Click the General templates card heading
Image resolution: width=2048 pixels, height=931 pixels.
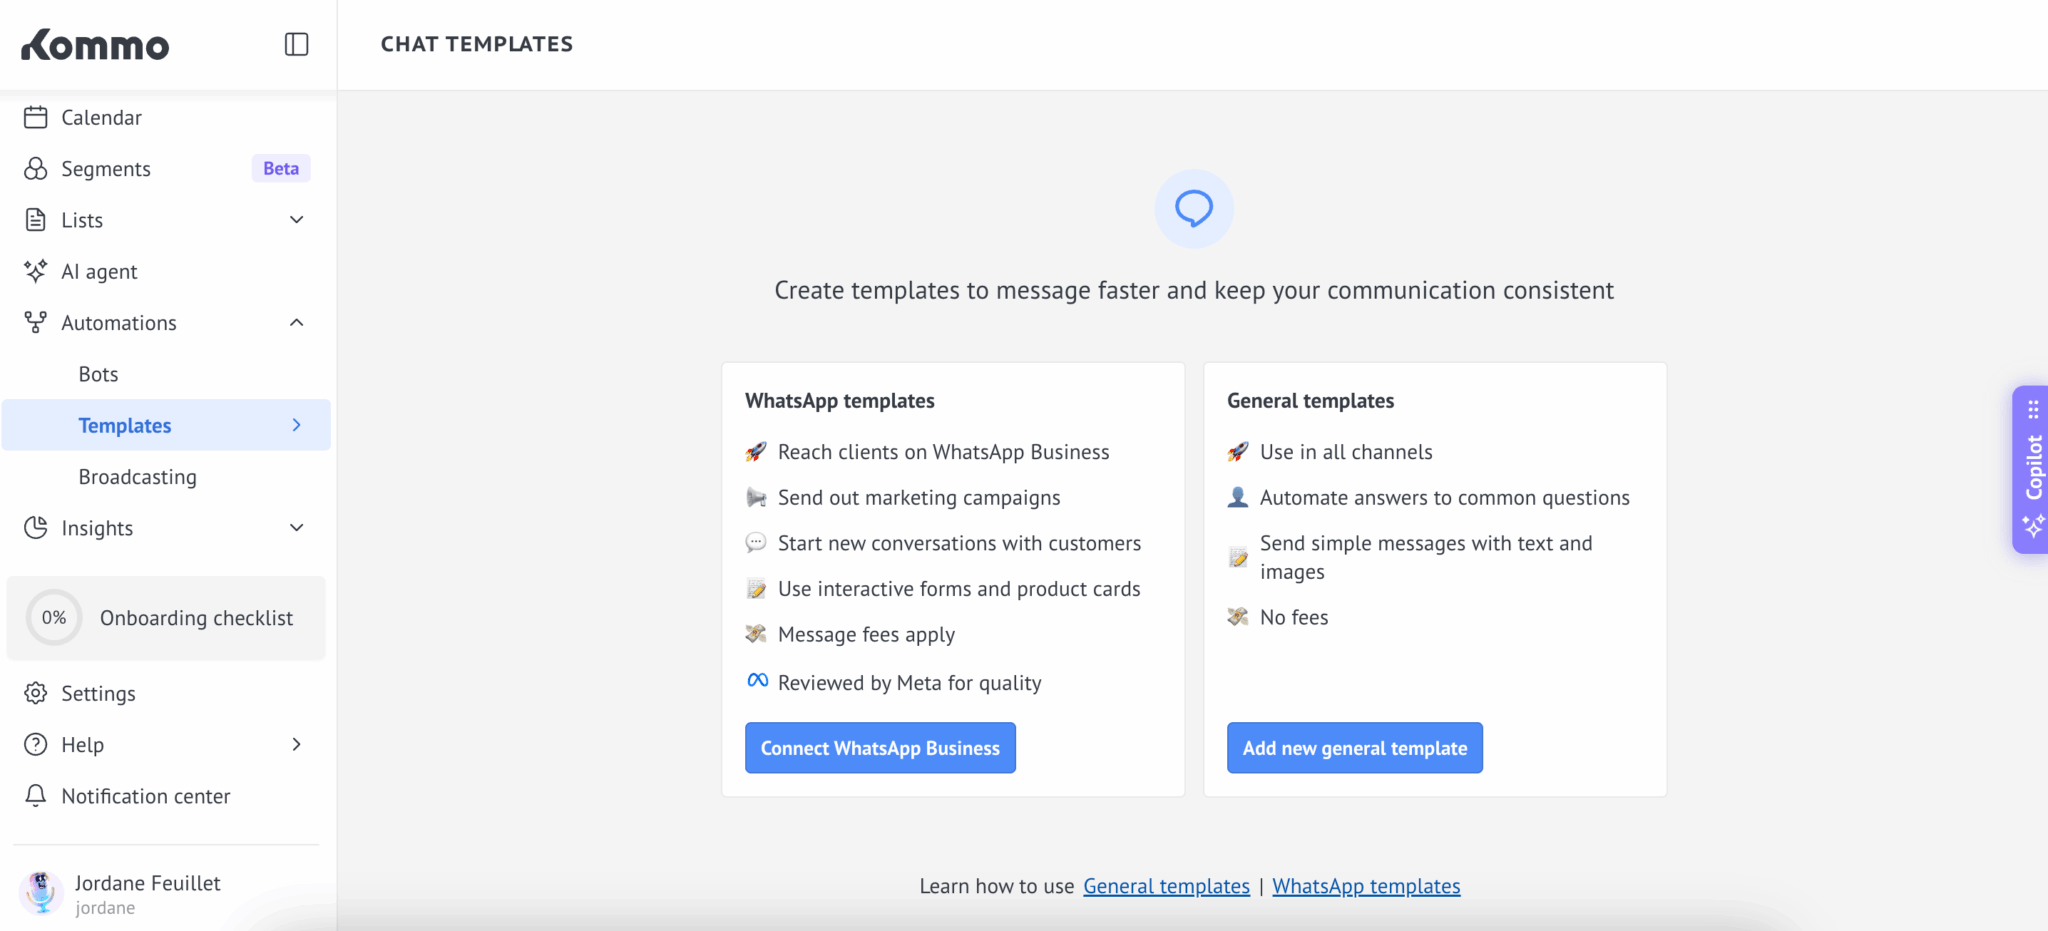1310,401
